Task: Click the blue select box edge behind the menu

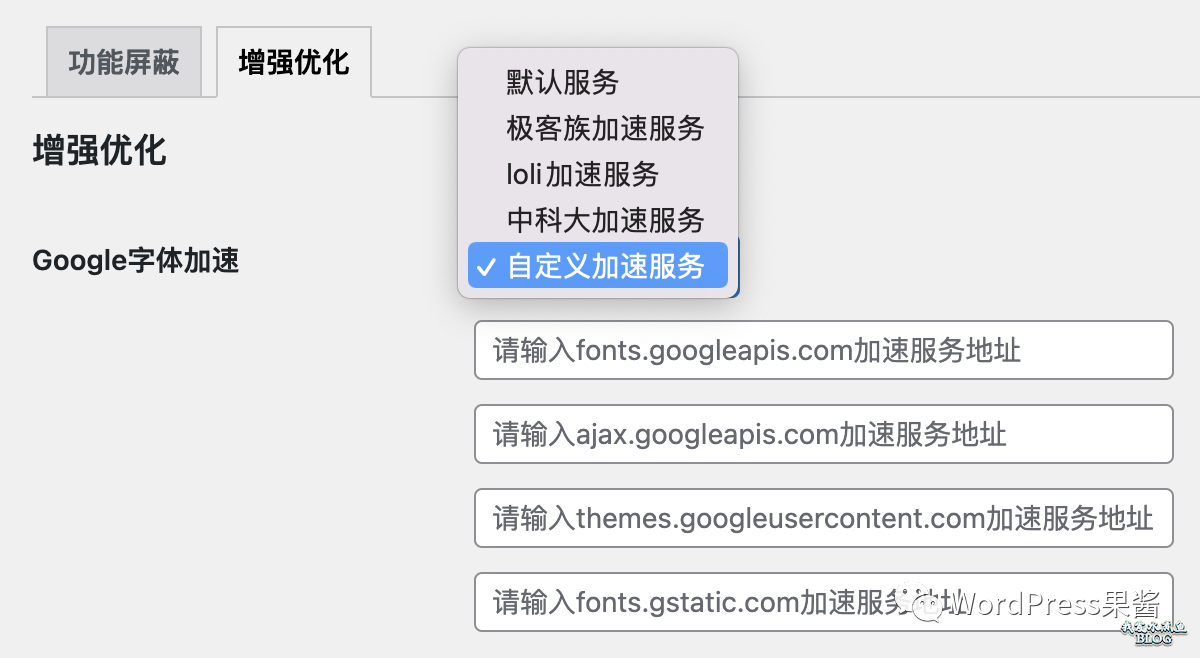Action: pos(737,268)
